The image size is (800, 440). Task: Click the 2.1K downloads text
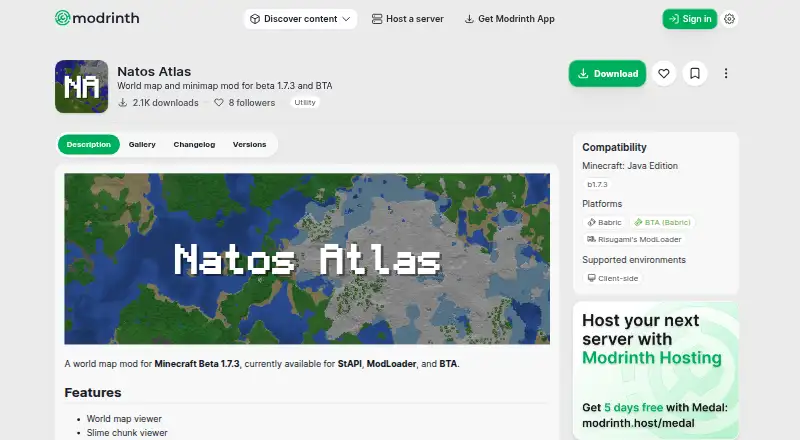pos(165,103)
